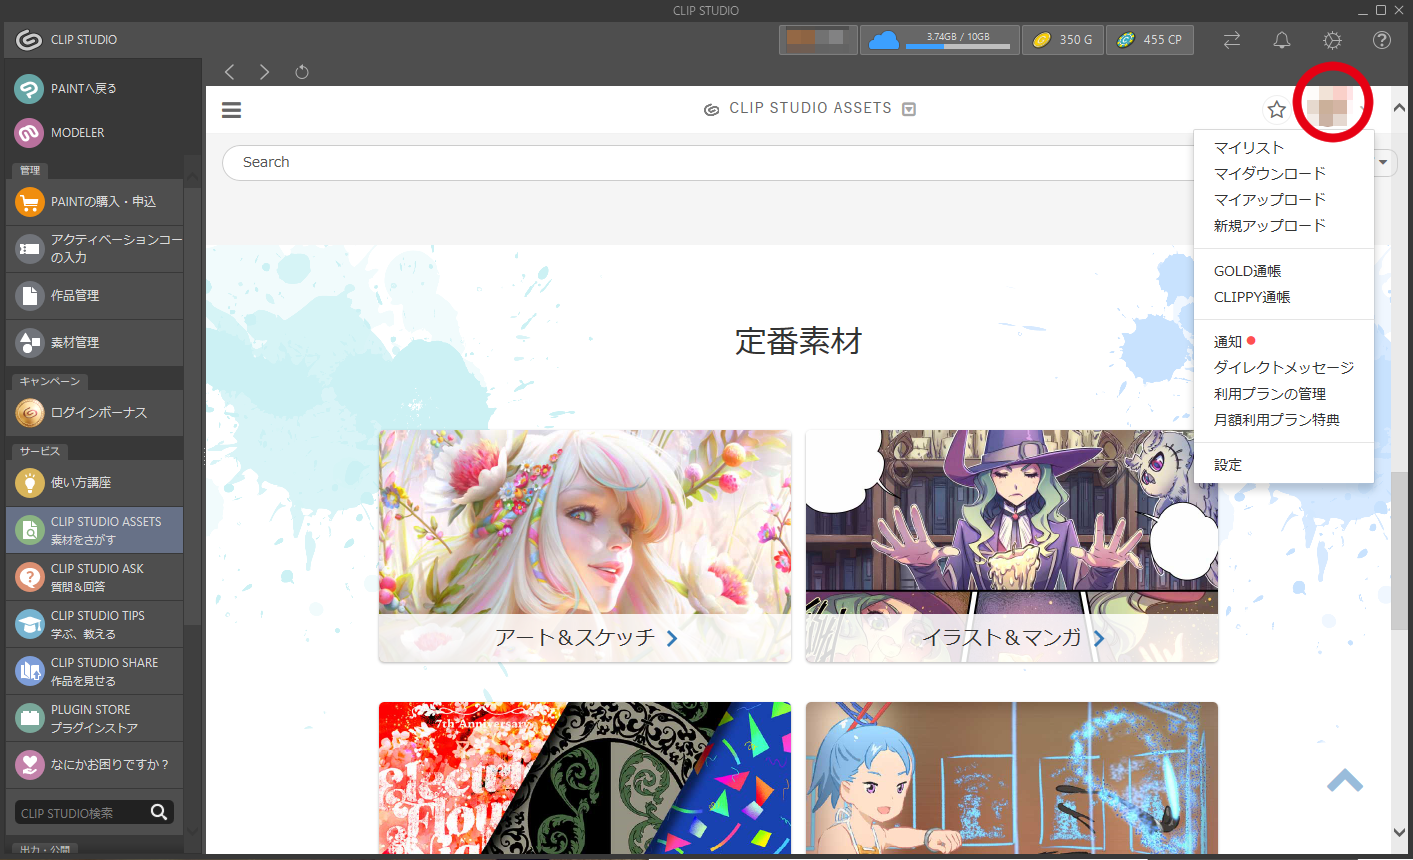Open the dropdown arrow beside the search bar
This screenshot has height=860, width=1413.
[x=1384, y=162]
